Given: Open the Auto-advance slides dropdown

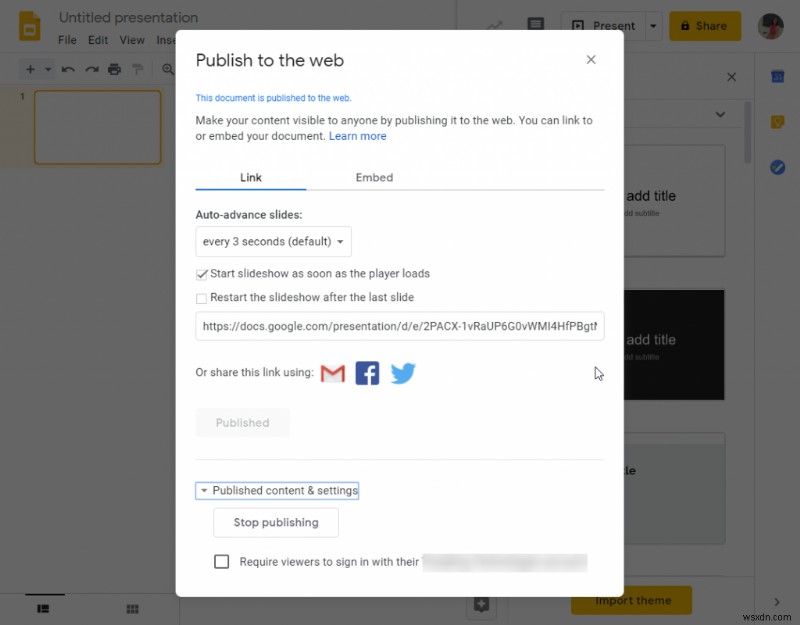Looking at the screenshot, I should (x=273, y=241).
